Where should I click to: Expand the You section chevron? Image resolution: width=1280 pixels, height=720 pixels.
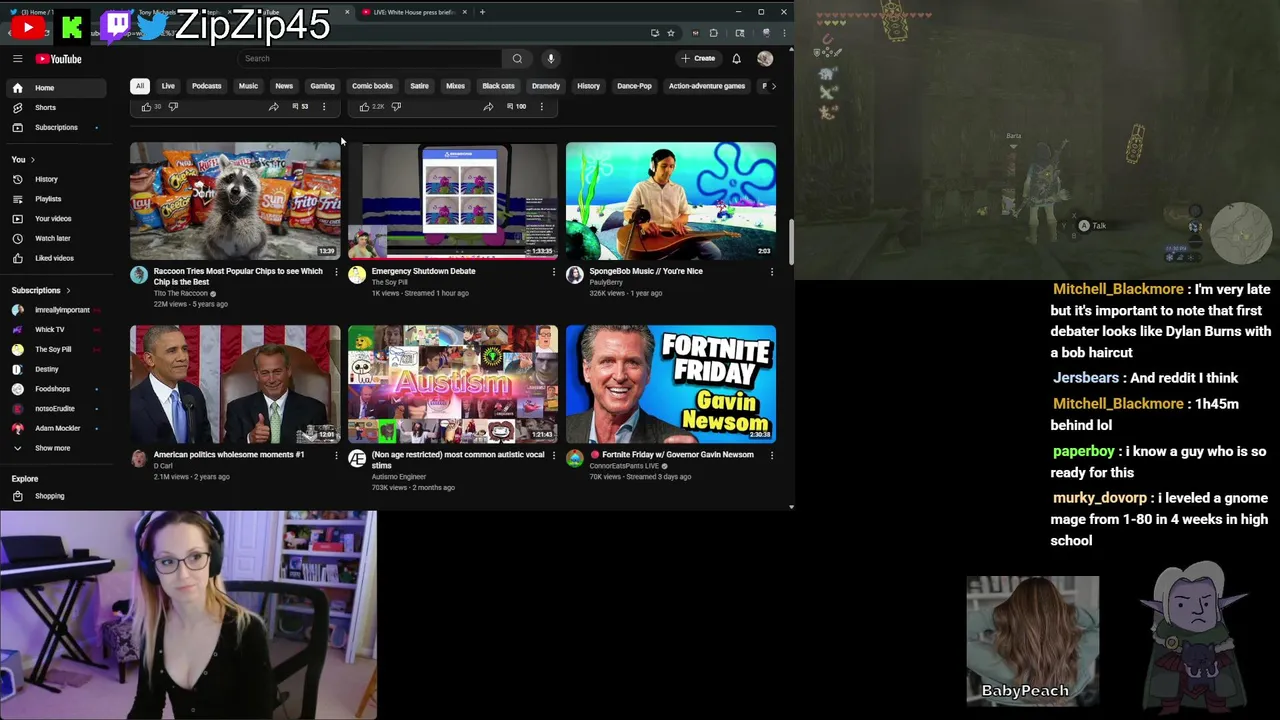32,160
